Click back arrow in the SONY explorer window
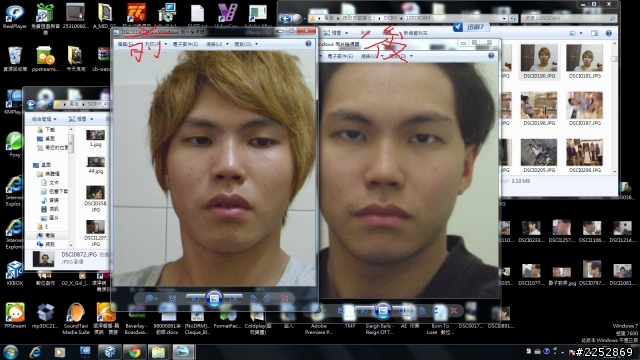This screenshot has width=640, height=360. tap(31, 104)
